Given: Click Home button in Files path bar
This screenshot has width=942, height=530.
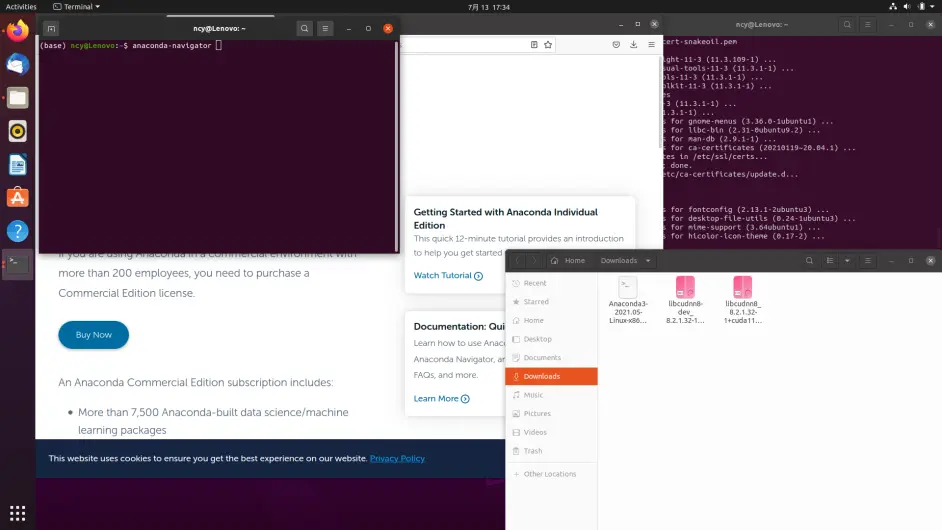Looking at the screenshot, I should tap(568, 261).
